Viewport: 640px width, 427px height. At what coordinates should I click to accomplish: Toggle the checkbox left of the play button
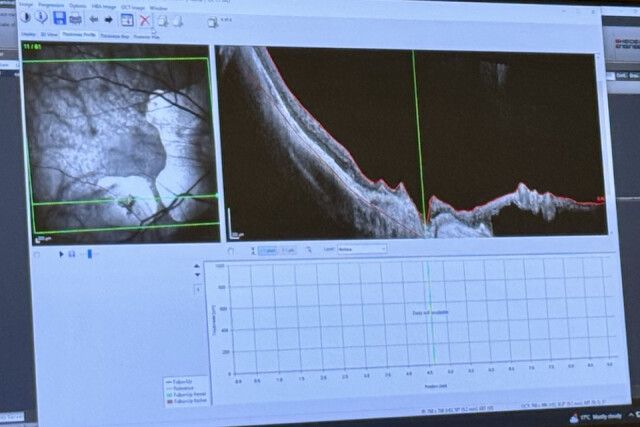tap(38, 254)
